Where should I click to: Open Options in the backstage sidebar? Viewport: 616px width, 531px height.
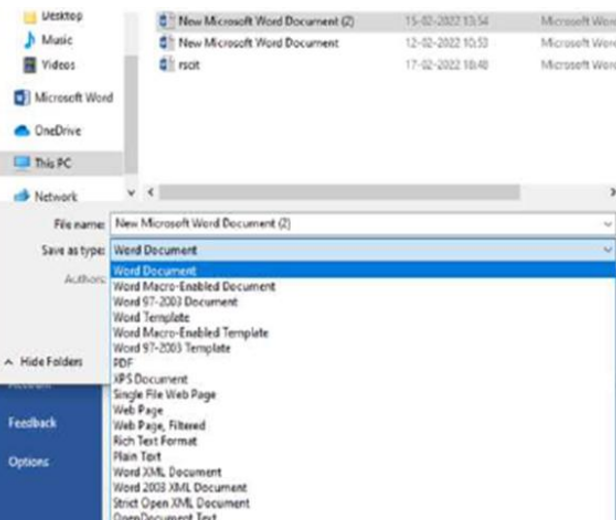[x=28, y=462]
